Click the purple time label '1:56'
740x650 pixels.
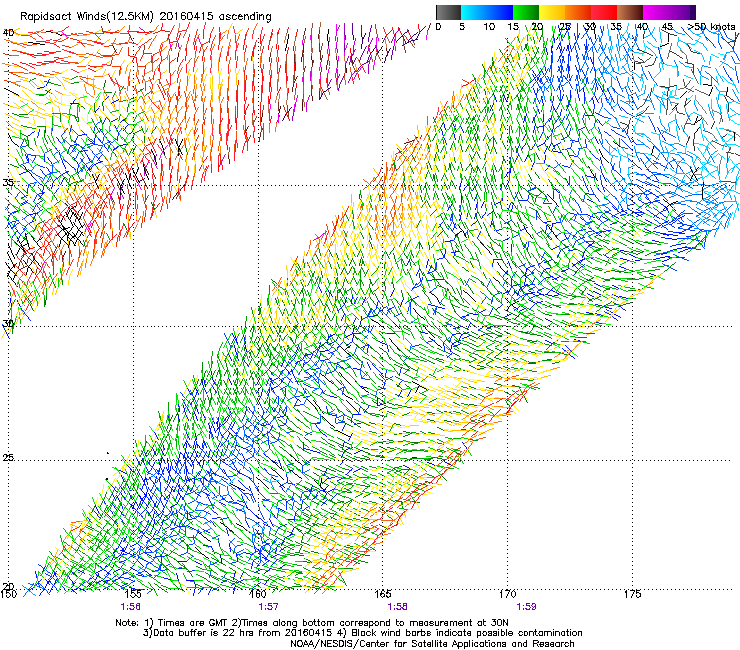coord(130,607)
